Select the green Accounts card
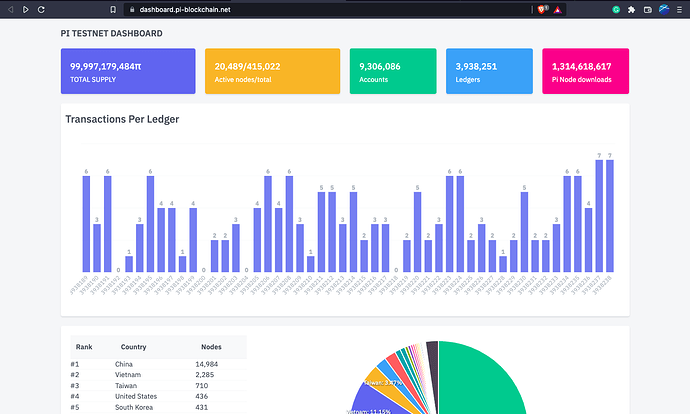Viewport: 690px width, 414px height. 393,71
